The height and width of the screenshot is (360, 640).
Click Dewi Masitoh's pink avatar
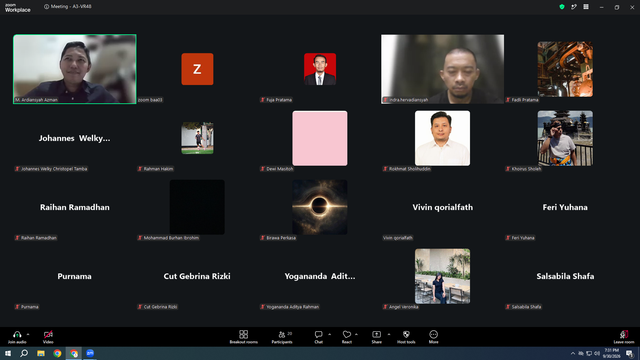[320, 138]
